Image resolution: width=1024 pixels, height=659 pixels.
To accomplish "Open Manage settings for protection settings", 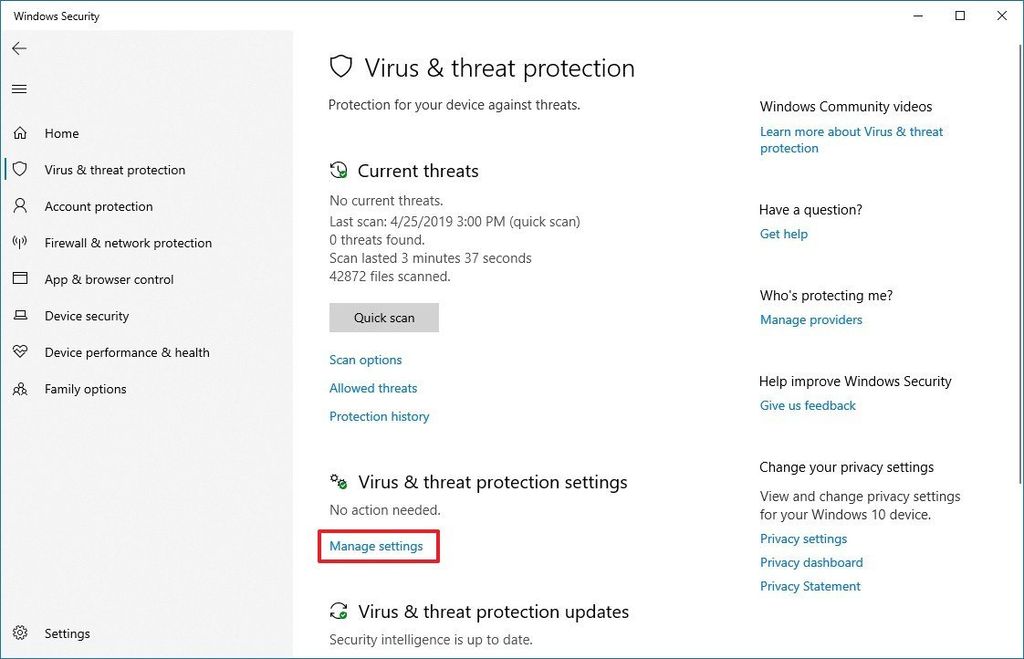I will [x=378, y=546].
